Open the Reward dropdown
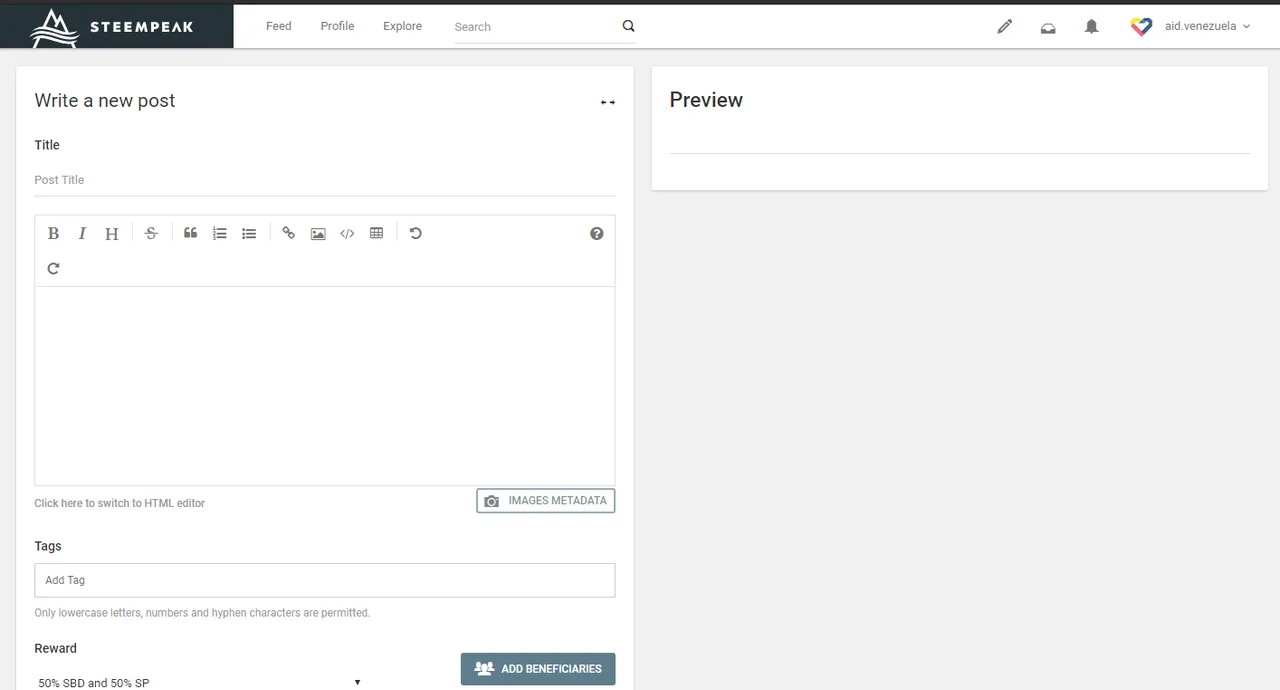 pos(199,682)
